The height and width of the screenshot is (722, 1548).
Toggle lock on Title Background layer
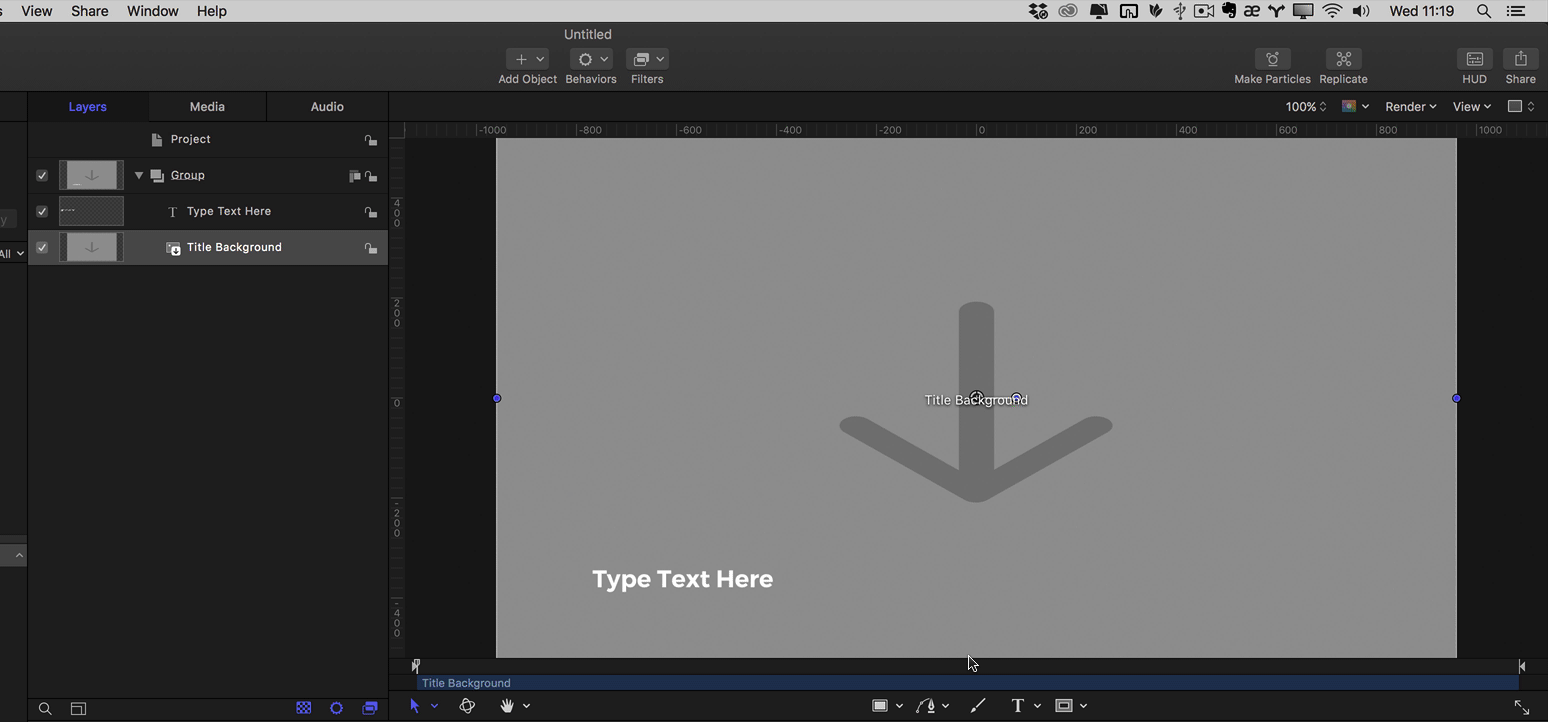pyautogui.click(x=371, y=248)
